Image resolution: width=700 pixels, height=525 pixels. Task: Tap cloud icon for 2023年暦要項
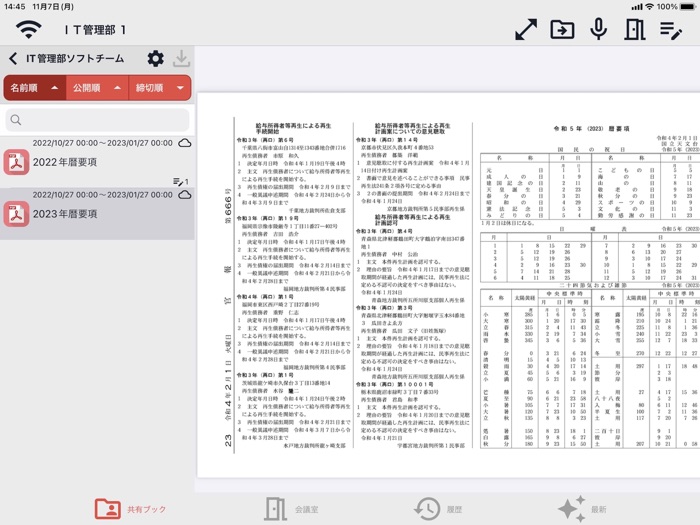click(x=185, y=195)
